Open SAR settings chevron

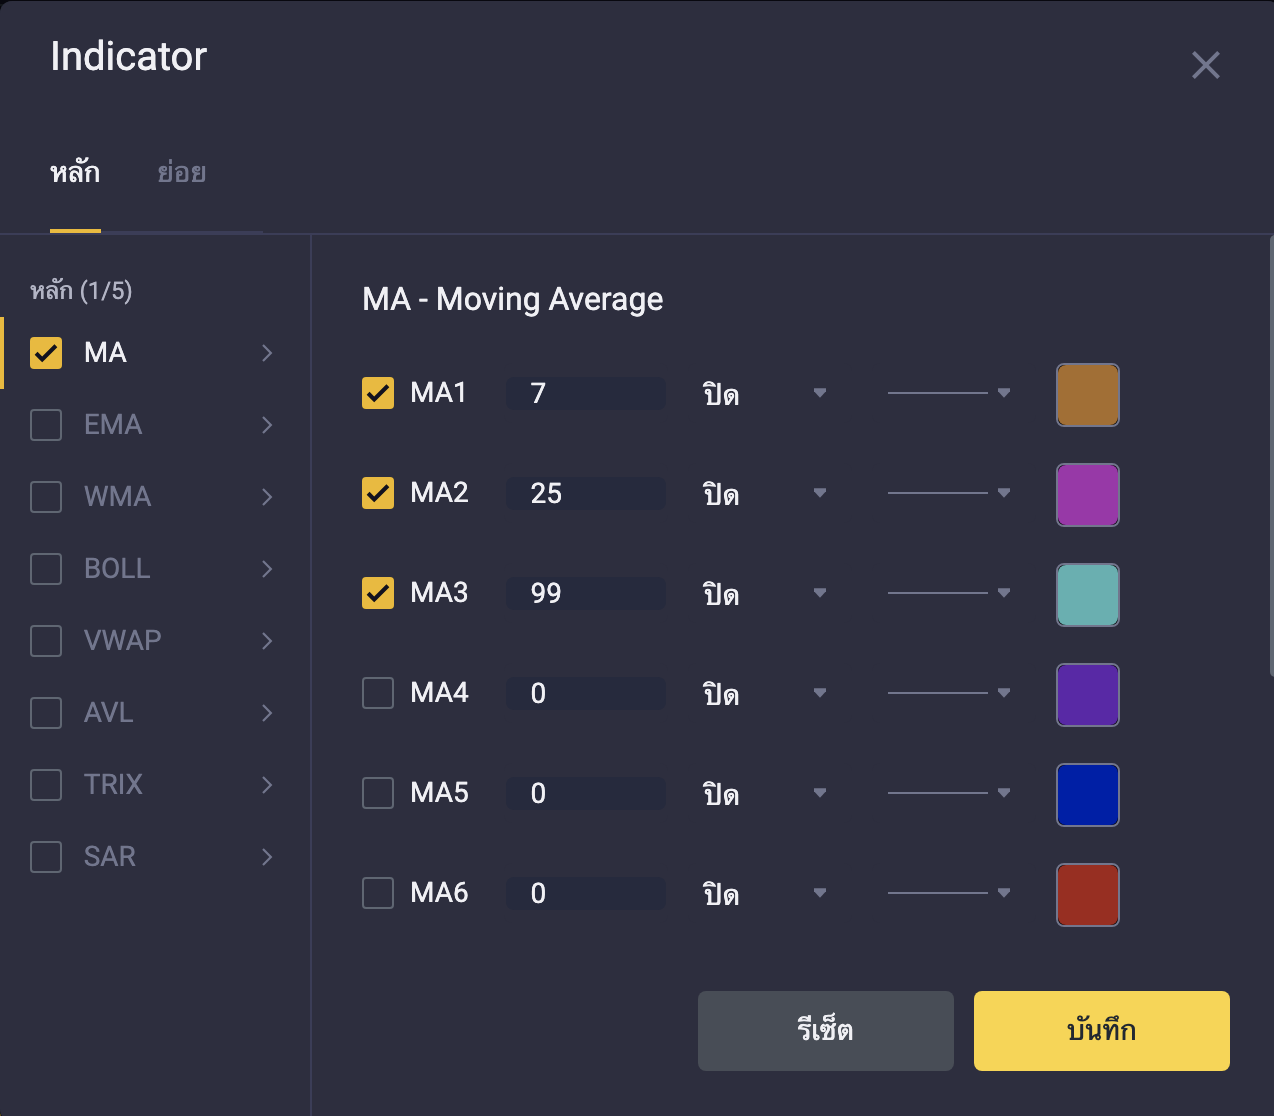tap(267, 857)
